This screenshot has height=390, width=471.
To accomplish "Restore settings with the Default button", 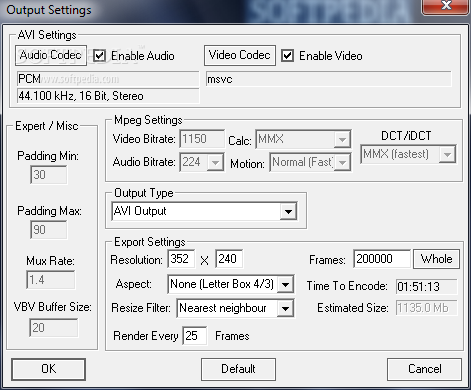I will coord(238,369).
